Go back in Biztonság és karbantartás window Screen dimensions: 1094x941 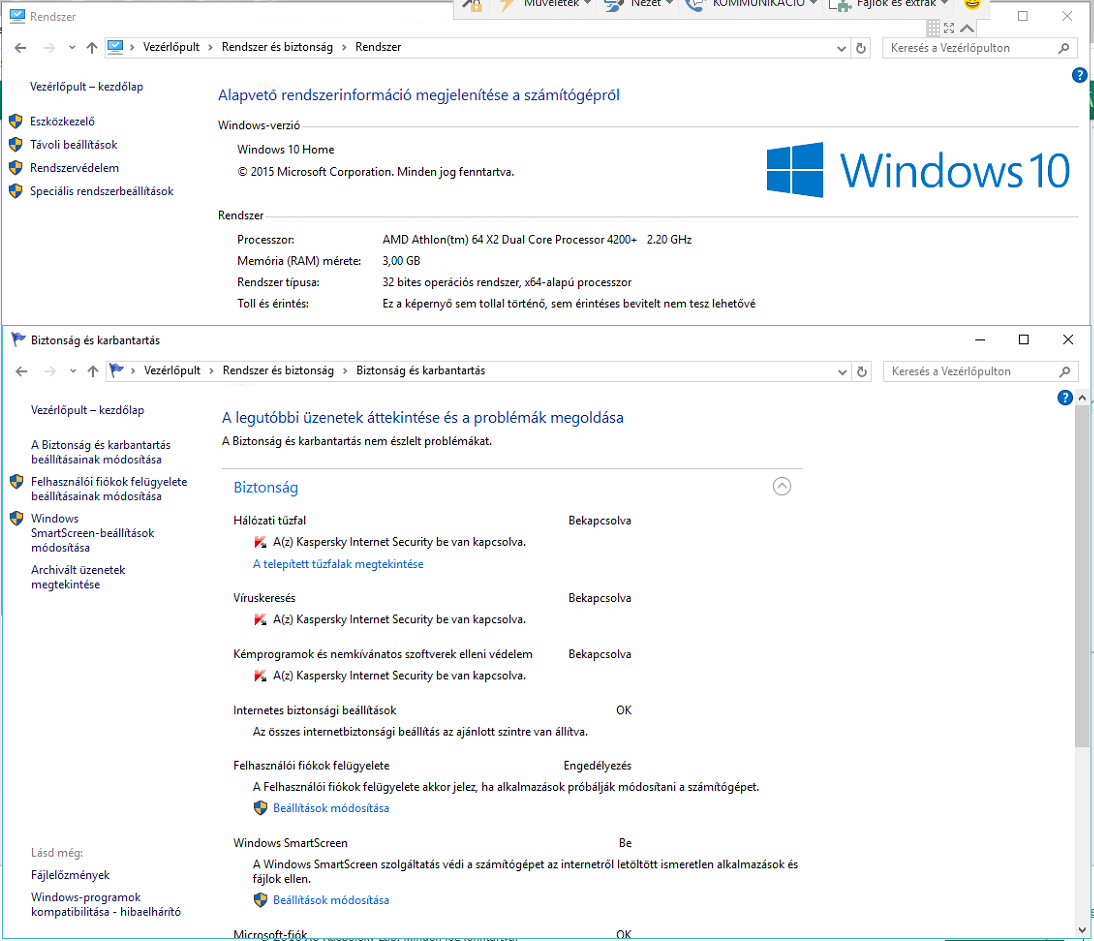click(x=22, y=371)
